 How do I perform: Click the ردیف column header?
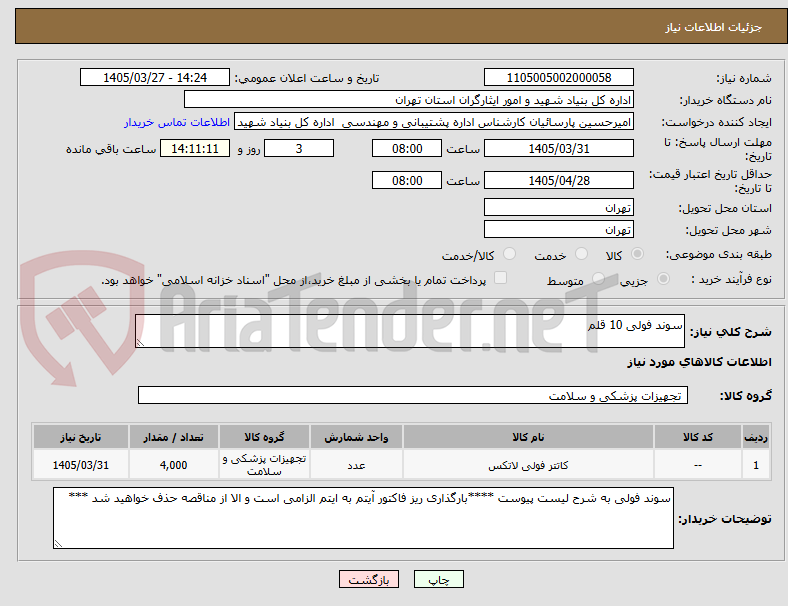pyautogui.click(x=755, y=437)
